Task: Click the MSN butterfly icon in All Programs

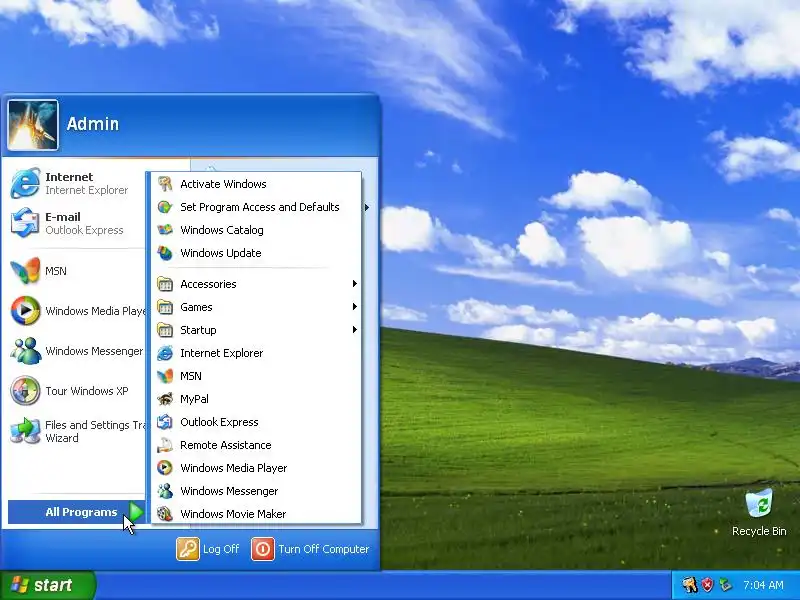Action: (165, 376)
